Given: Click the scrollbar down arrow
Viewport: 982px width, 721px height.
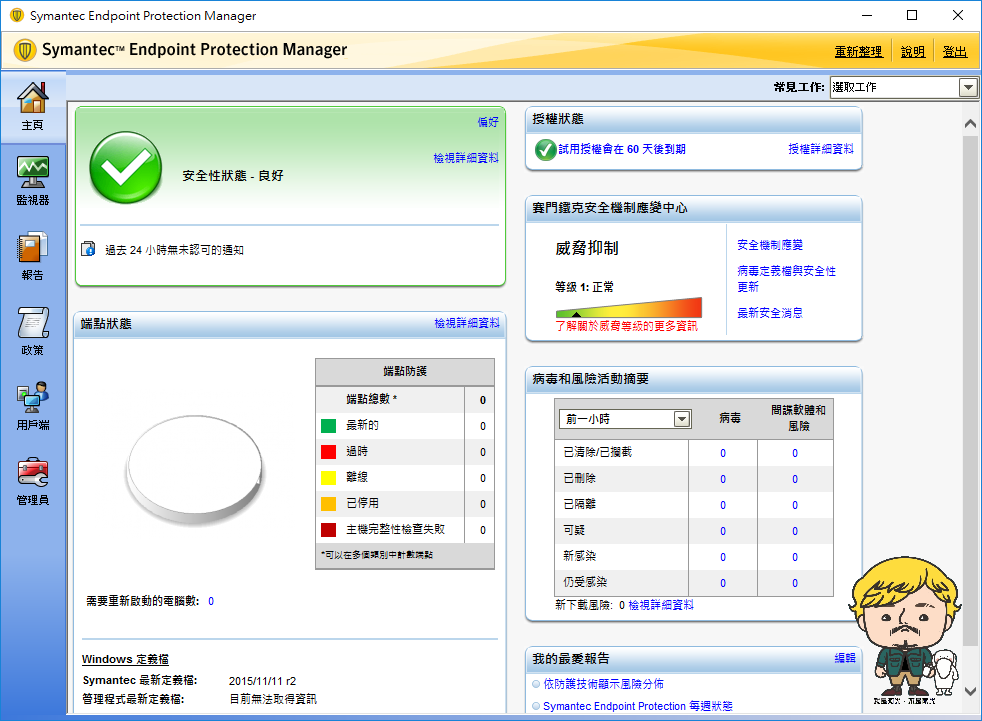Looking at the screenshot, I should click(x=970, y=692).
